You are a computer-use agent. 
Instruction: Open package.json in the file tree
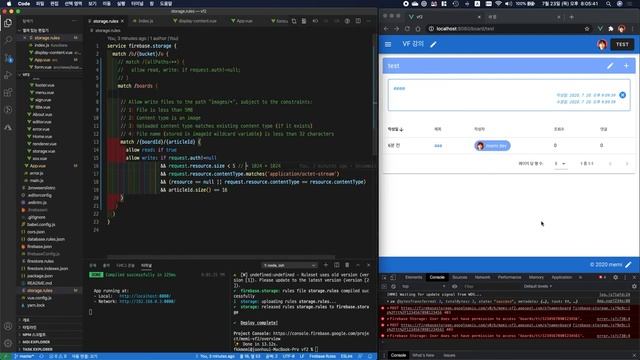click(40, 276)
